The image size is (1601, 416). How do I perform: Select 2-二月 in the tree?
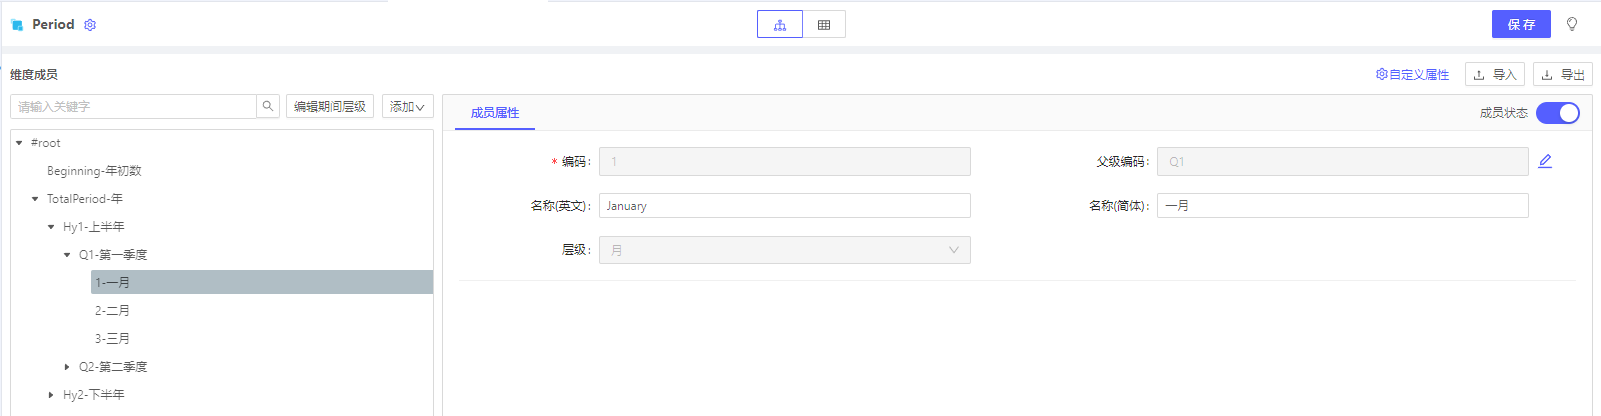(x=112, y=311)
